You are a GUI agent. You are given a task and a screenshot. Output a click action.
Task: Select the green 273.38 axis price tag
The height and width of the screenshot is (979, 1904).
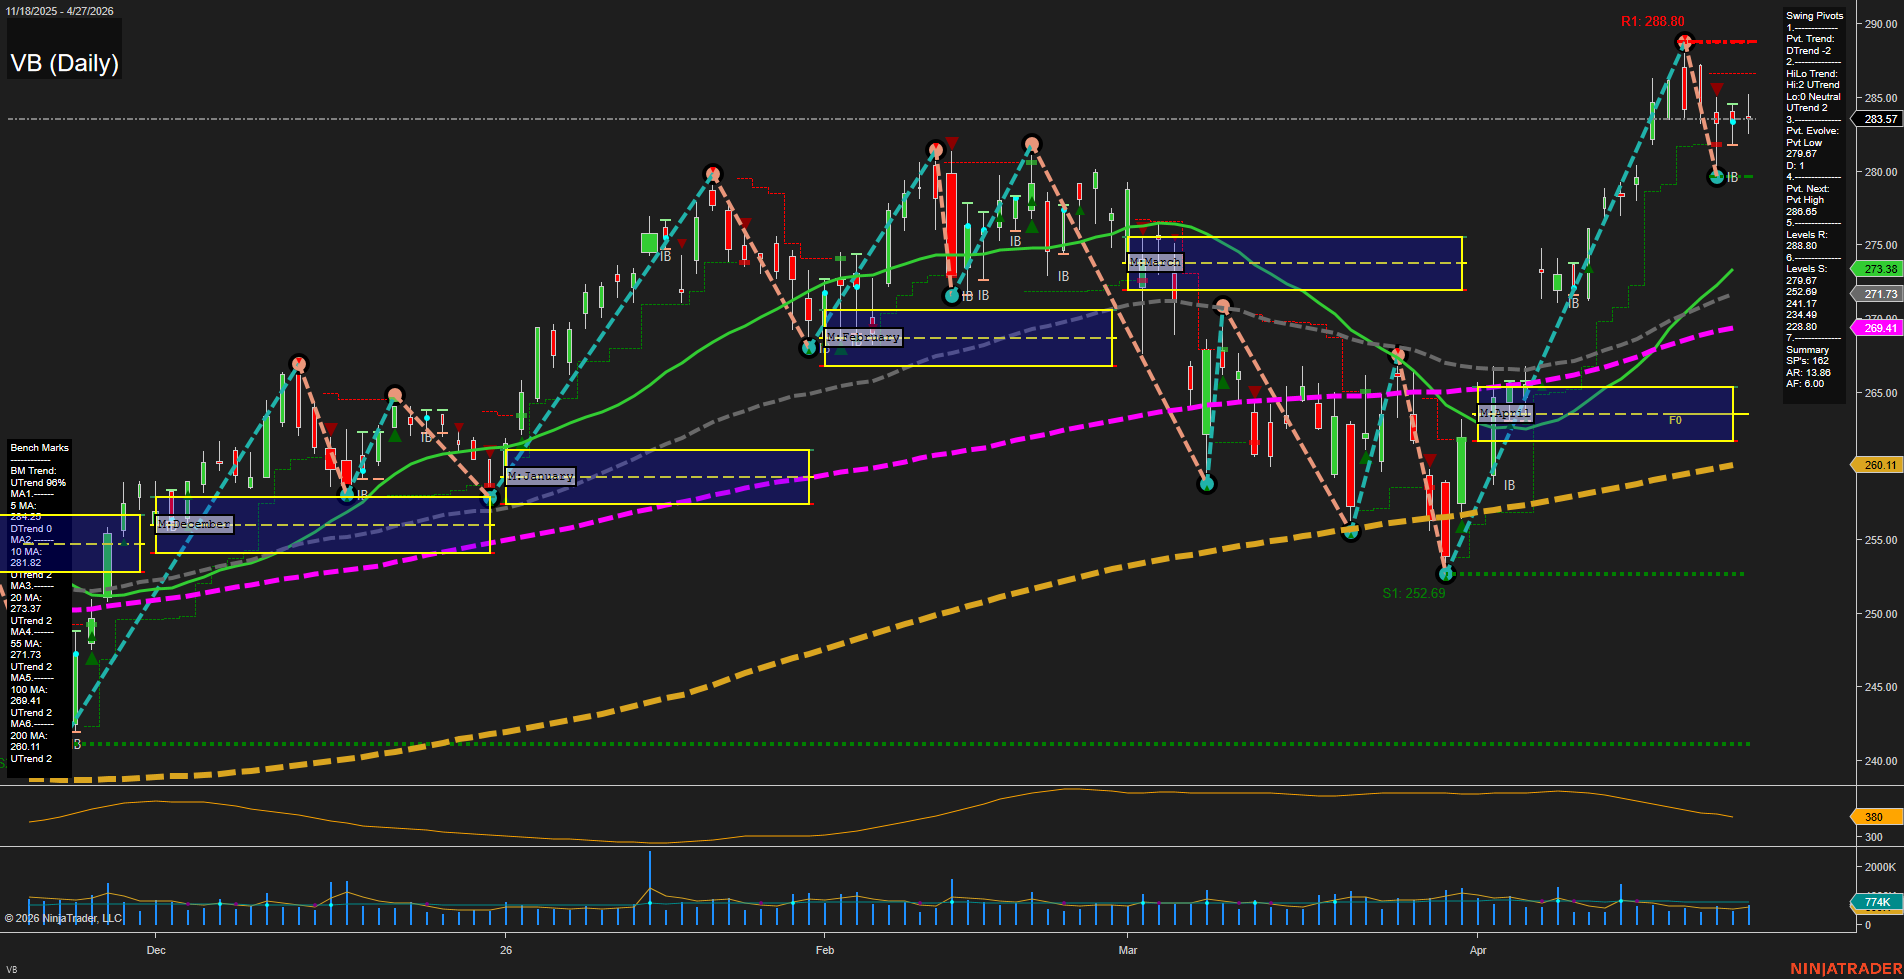pos(1879,269)
